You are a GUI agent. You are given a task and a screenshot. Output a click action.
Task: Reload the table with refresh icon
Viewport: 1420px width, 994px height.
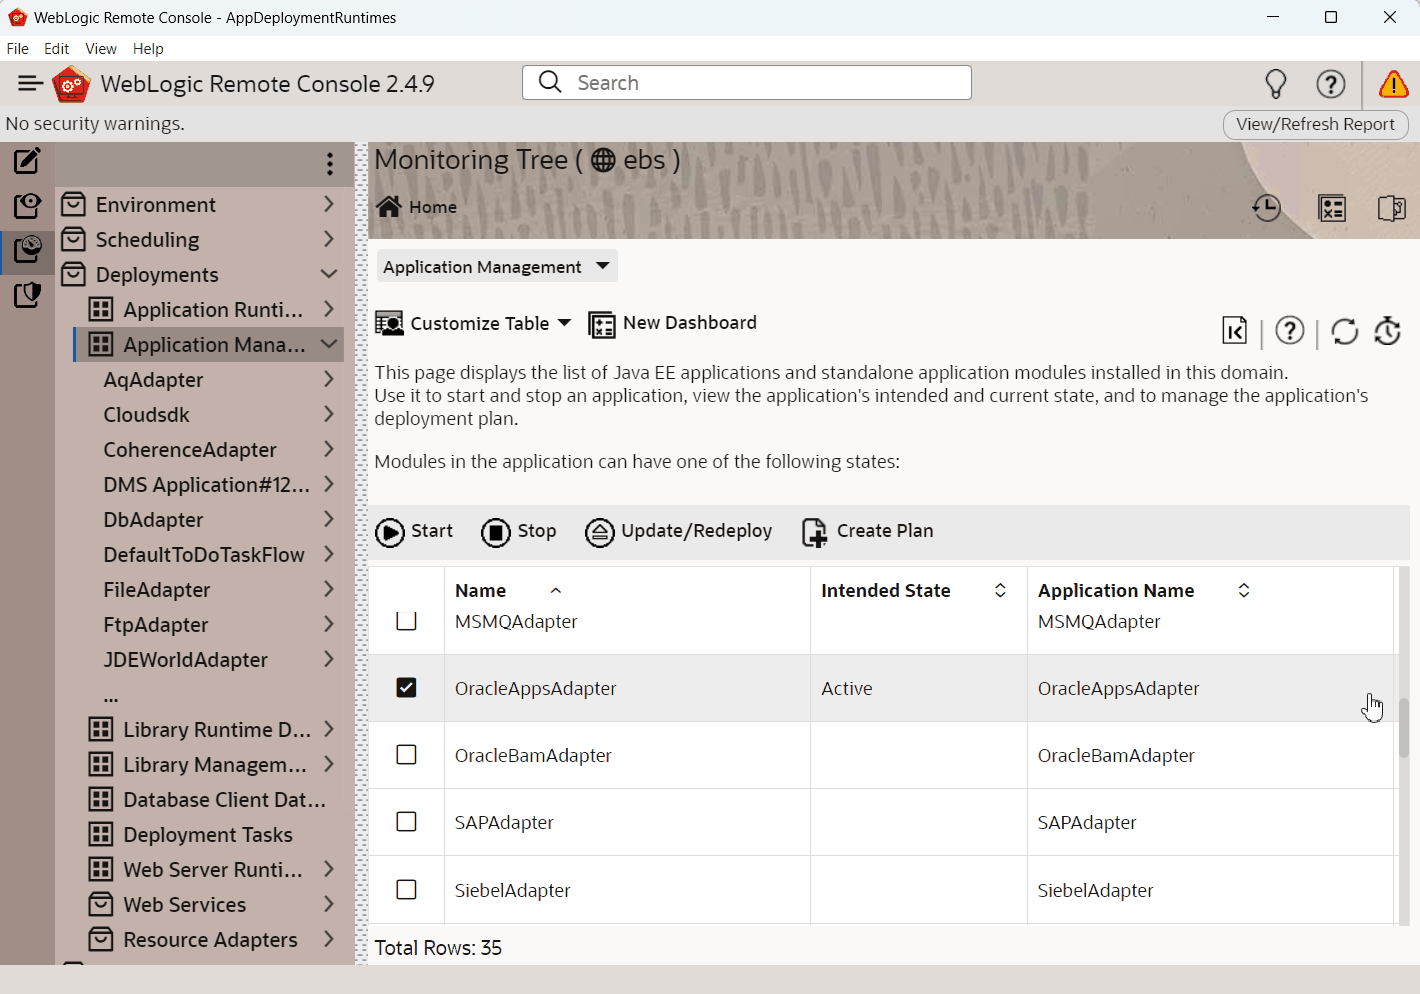(x=1345, y=331)
